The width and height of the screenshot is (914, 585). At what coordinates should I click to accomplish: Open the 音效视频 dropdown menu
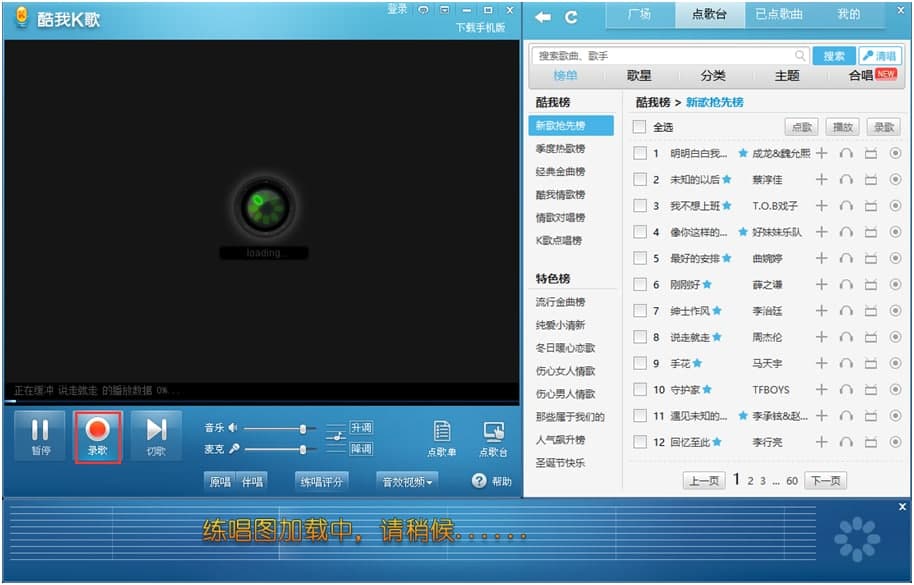point(408,481)
